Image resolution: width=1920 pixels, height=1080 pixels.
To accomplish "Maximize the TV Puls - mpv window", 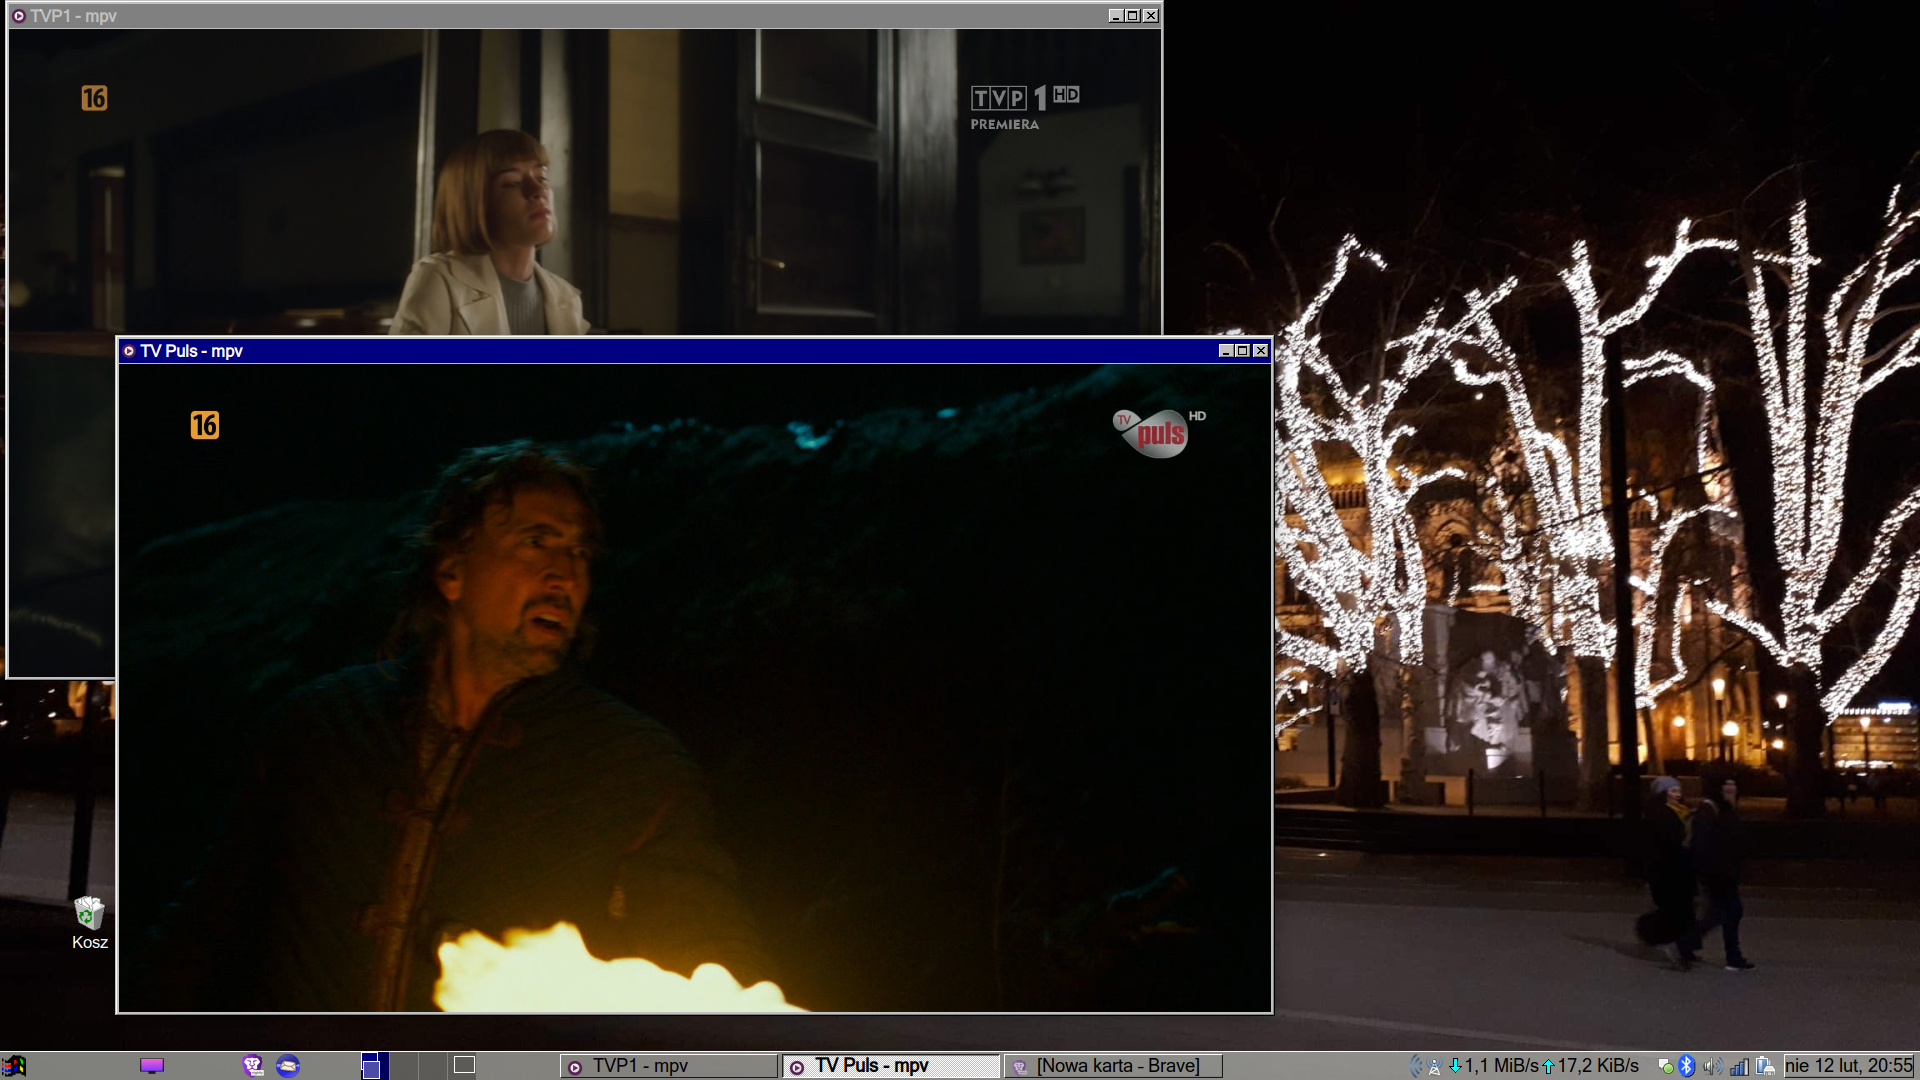I will pyautogui.click(x=1243, y=351).
